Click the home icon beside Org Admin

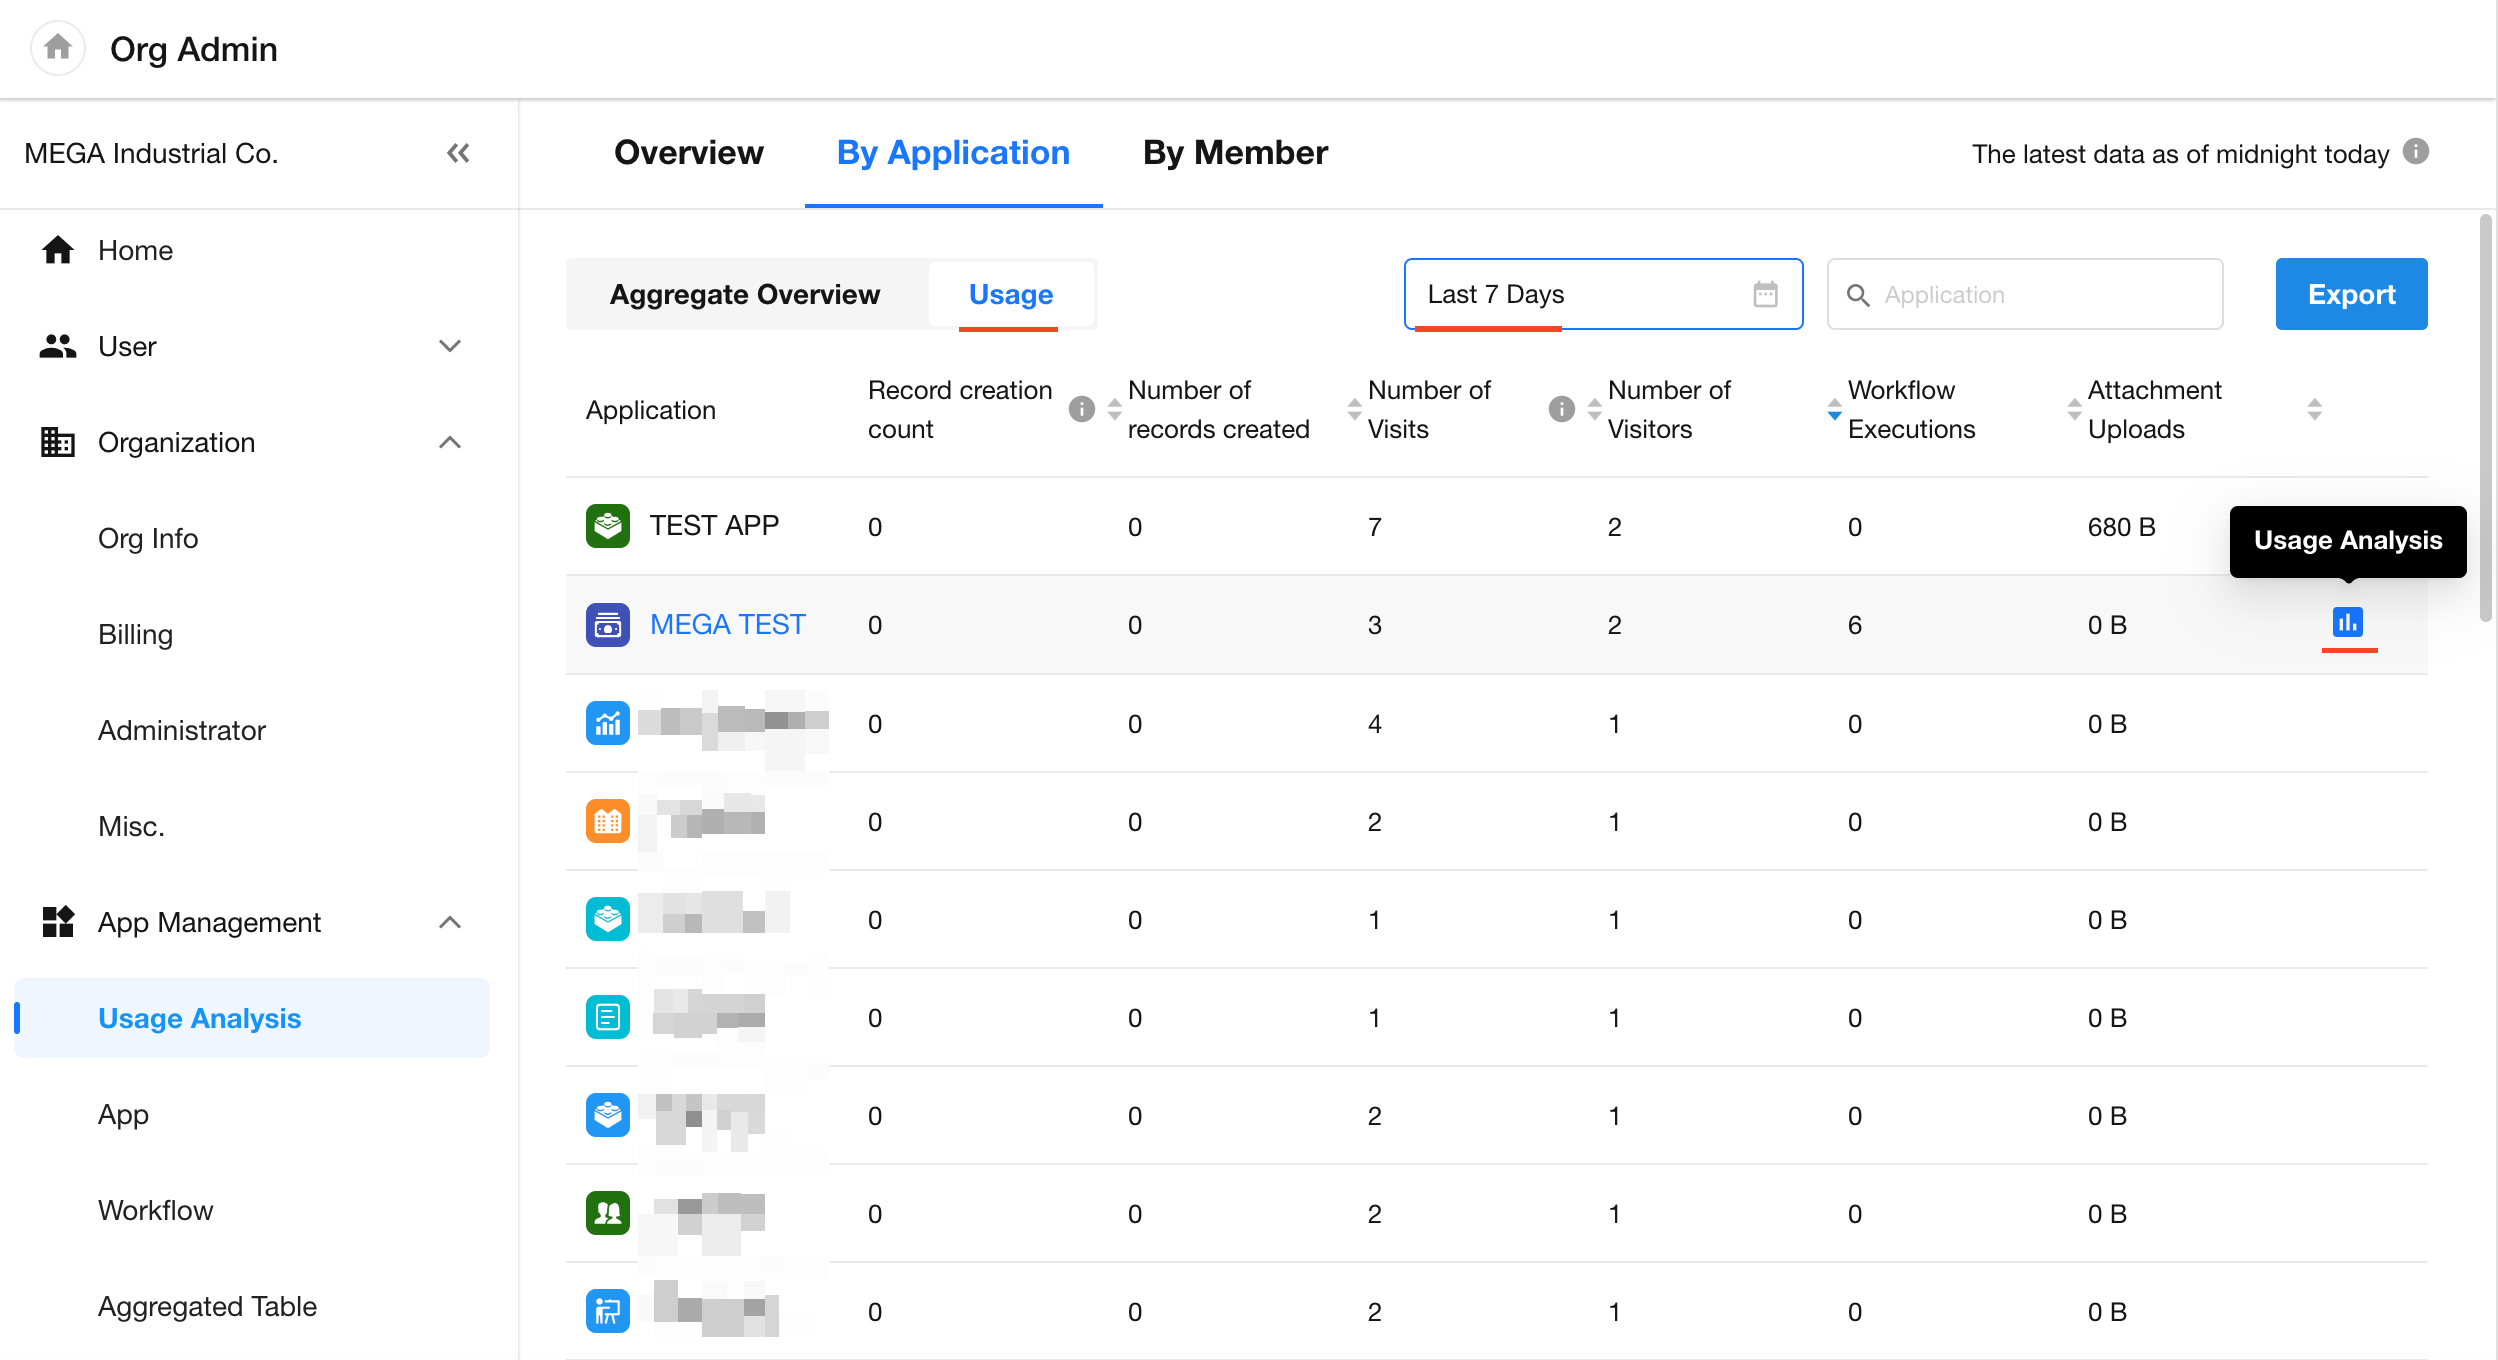click(x=58, y=47)
